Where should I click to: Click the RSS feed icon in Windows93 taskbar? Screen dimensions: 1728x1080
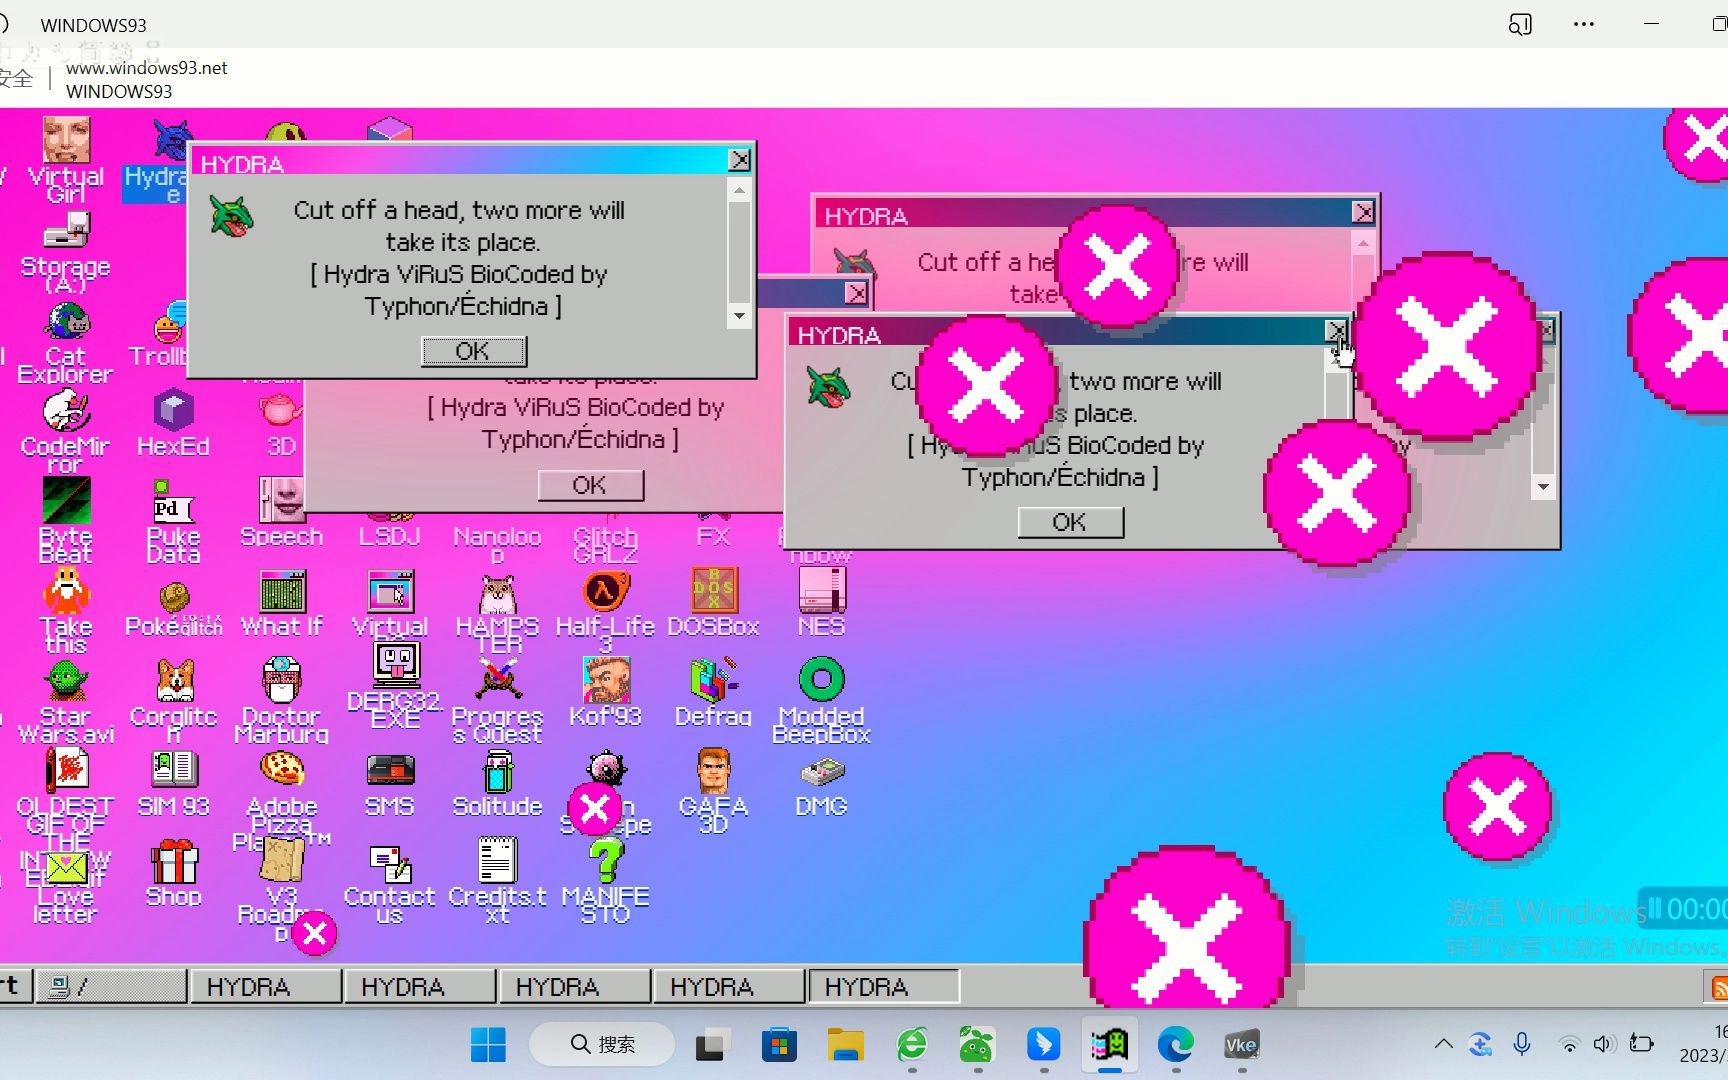click(x=1719, y=988)
